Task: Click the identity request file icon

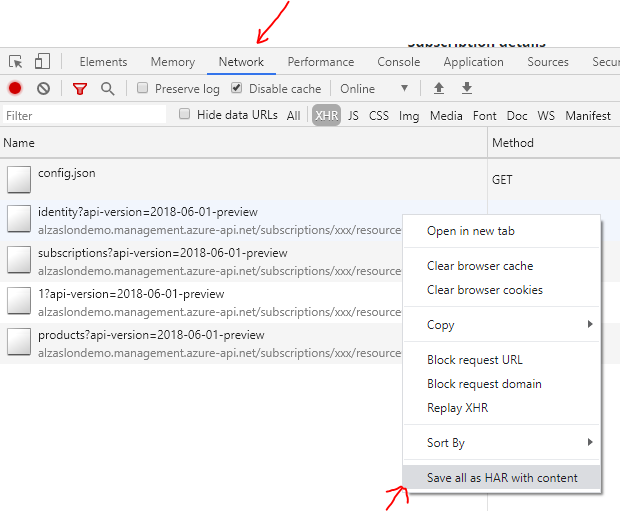Action: [x=19, y=218]
